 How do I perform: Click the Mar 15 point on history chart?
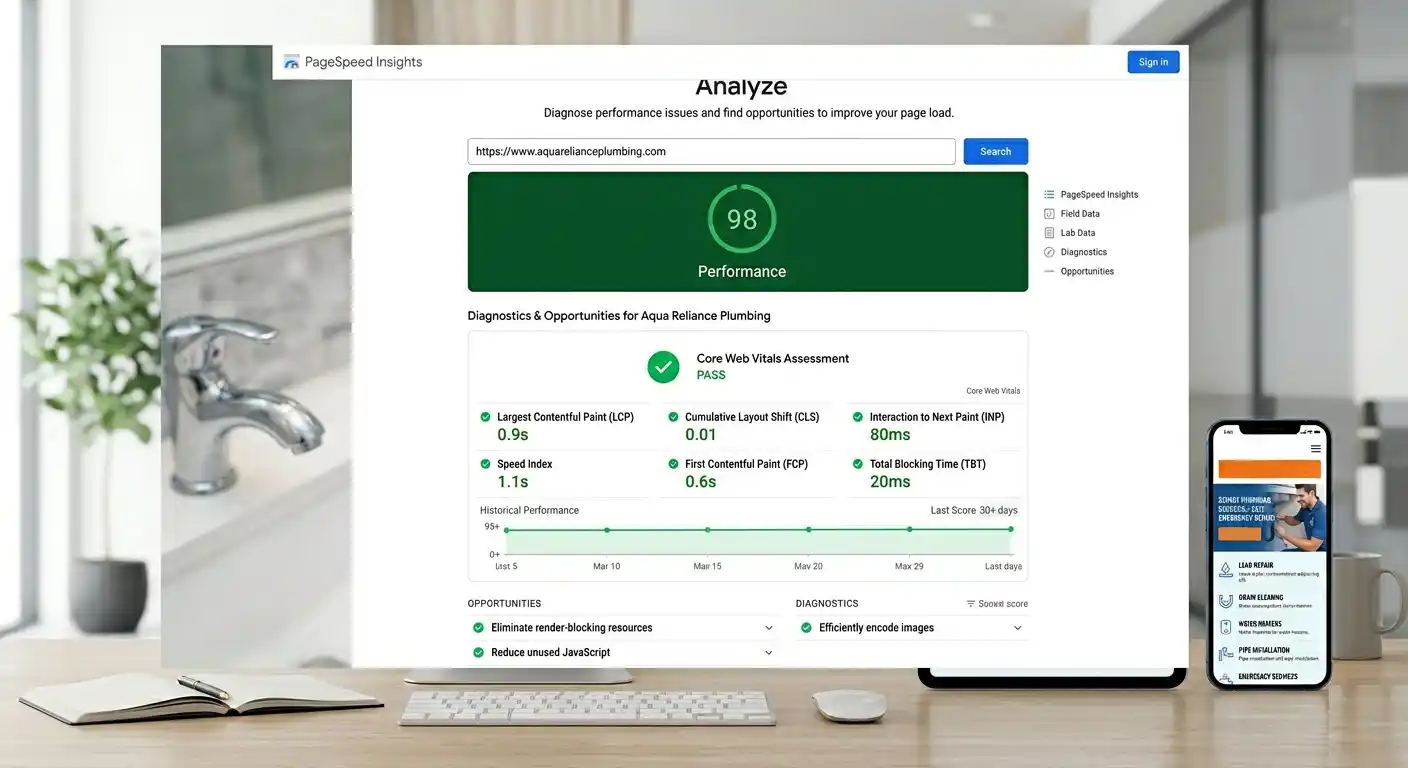708,530
